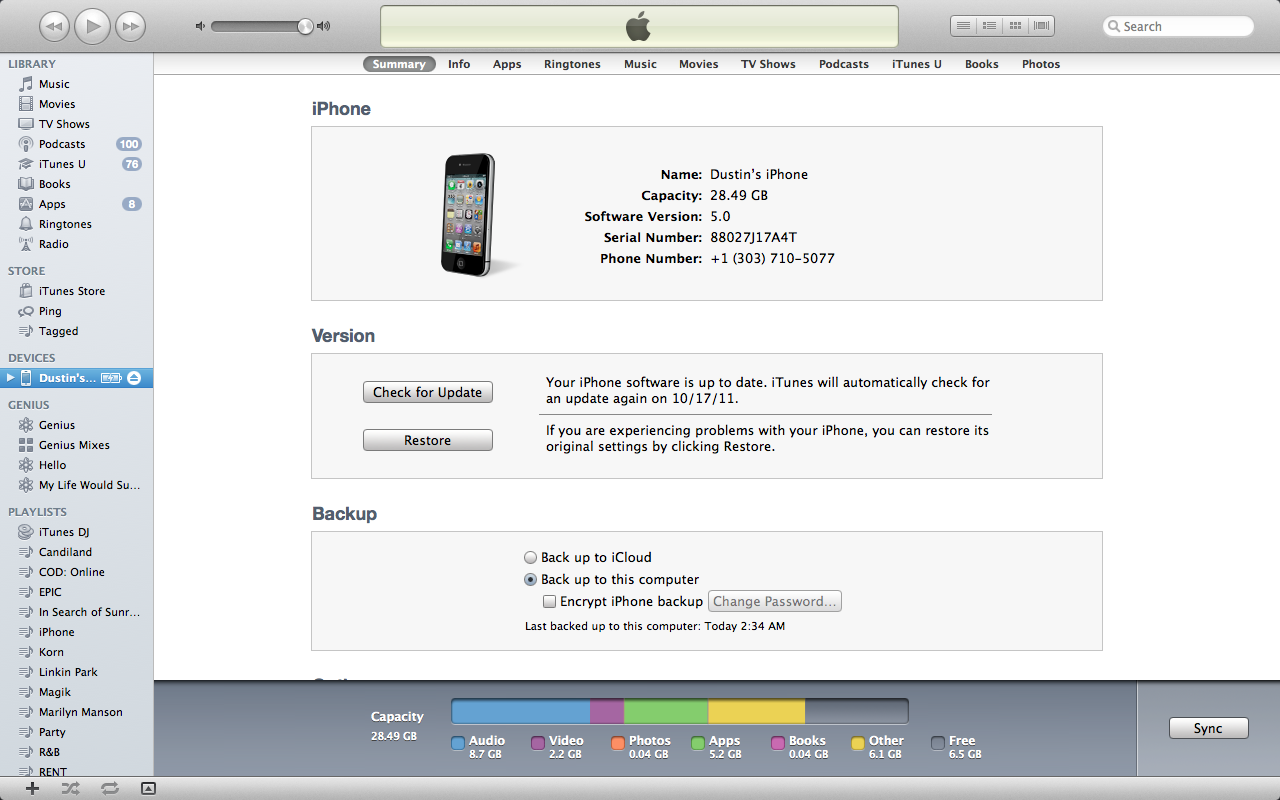Click the Restore button
This screenshot has height=800, width=1280.
428,440
